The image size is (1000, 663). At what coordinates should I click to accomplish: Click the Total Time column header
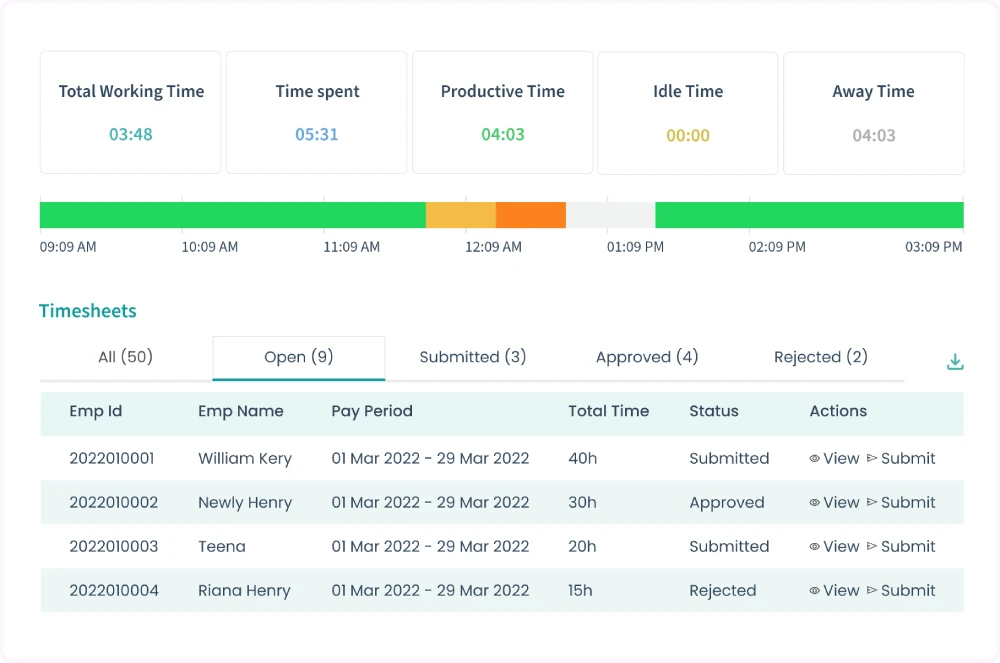tap(608, 411)
